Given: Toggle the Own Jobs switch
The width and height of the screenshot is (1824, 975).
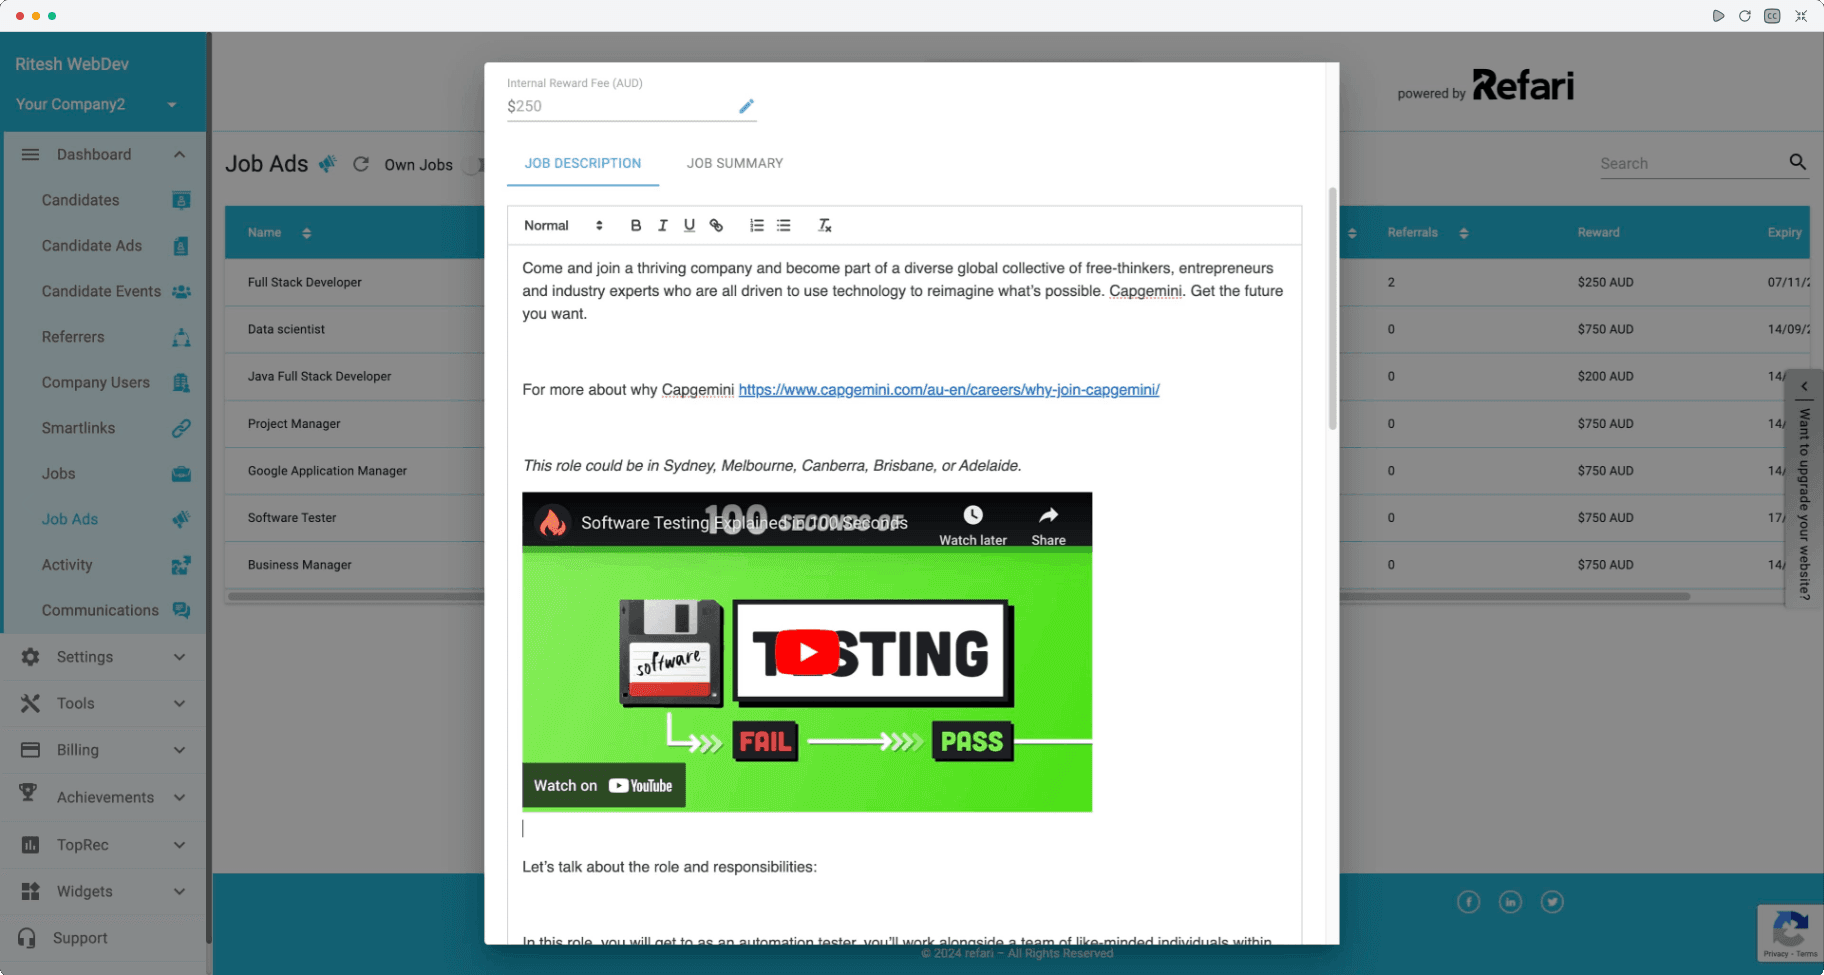Looking at the screenshot, I should tap(475, 165).
